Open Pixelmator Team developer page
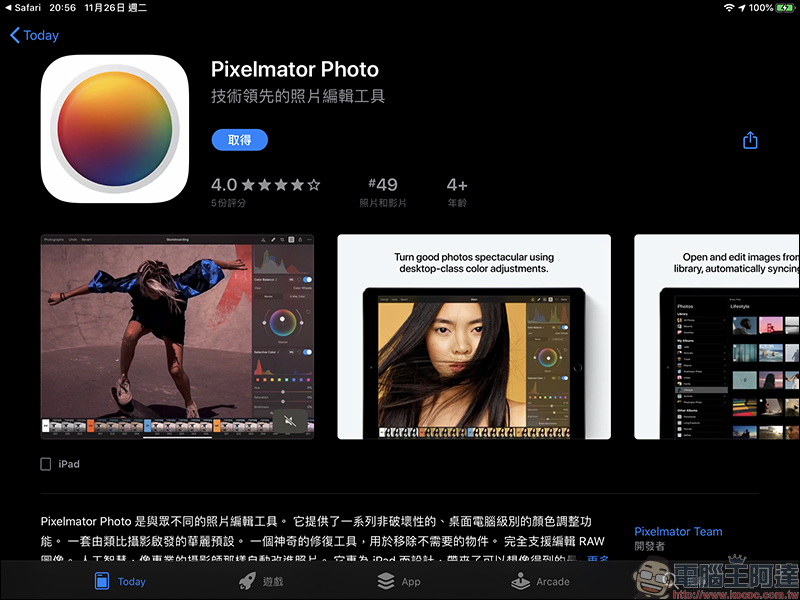800x600 pixels. 678,532
